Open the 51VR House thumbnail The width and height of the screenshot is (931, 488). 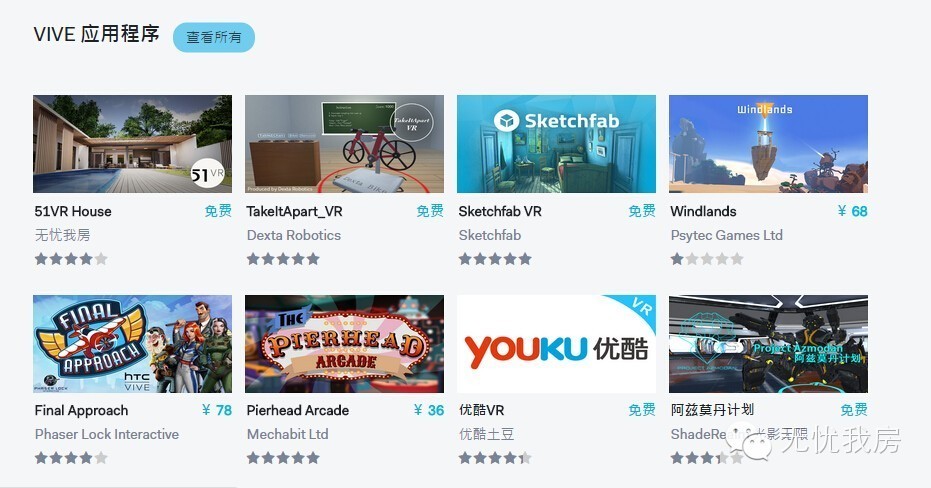(132, 144)
